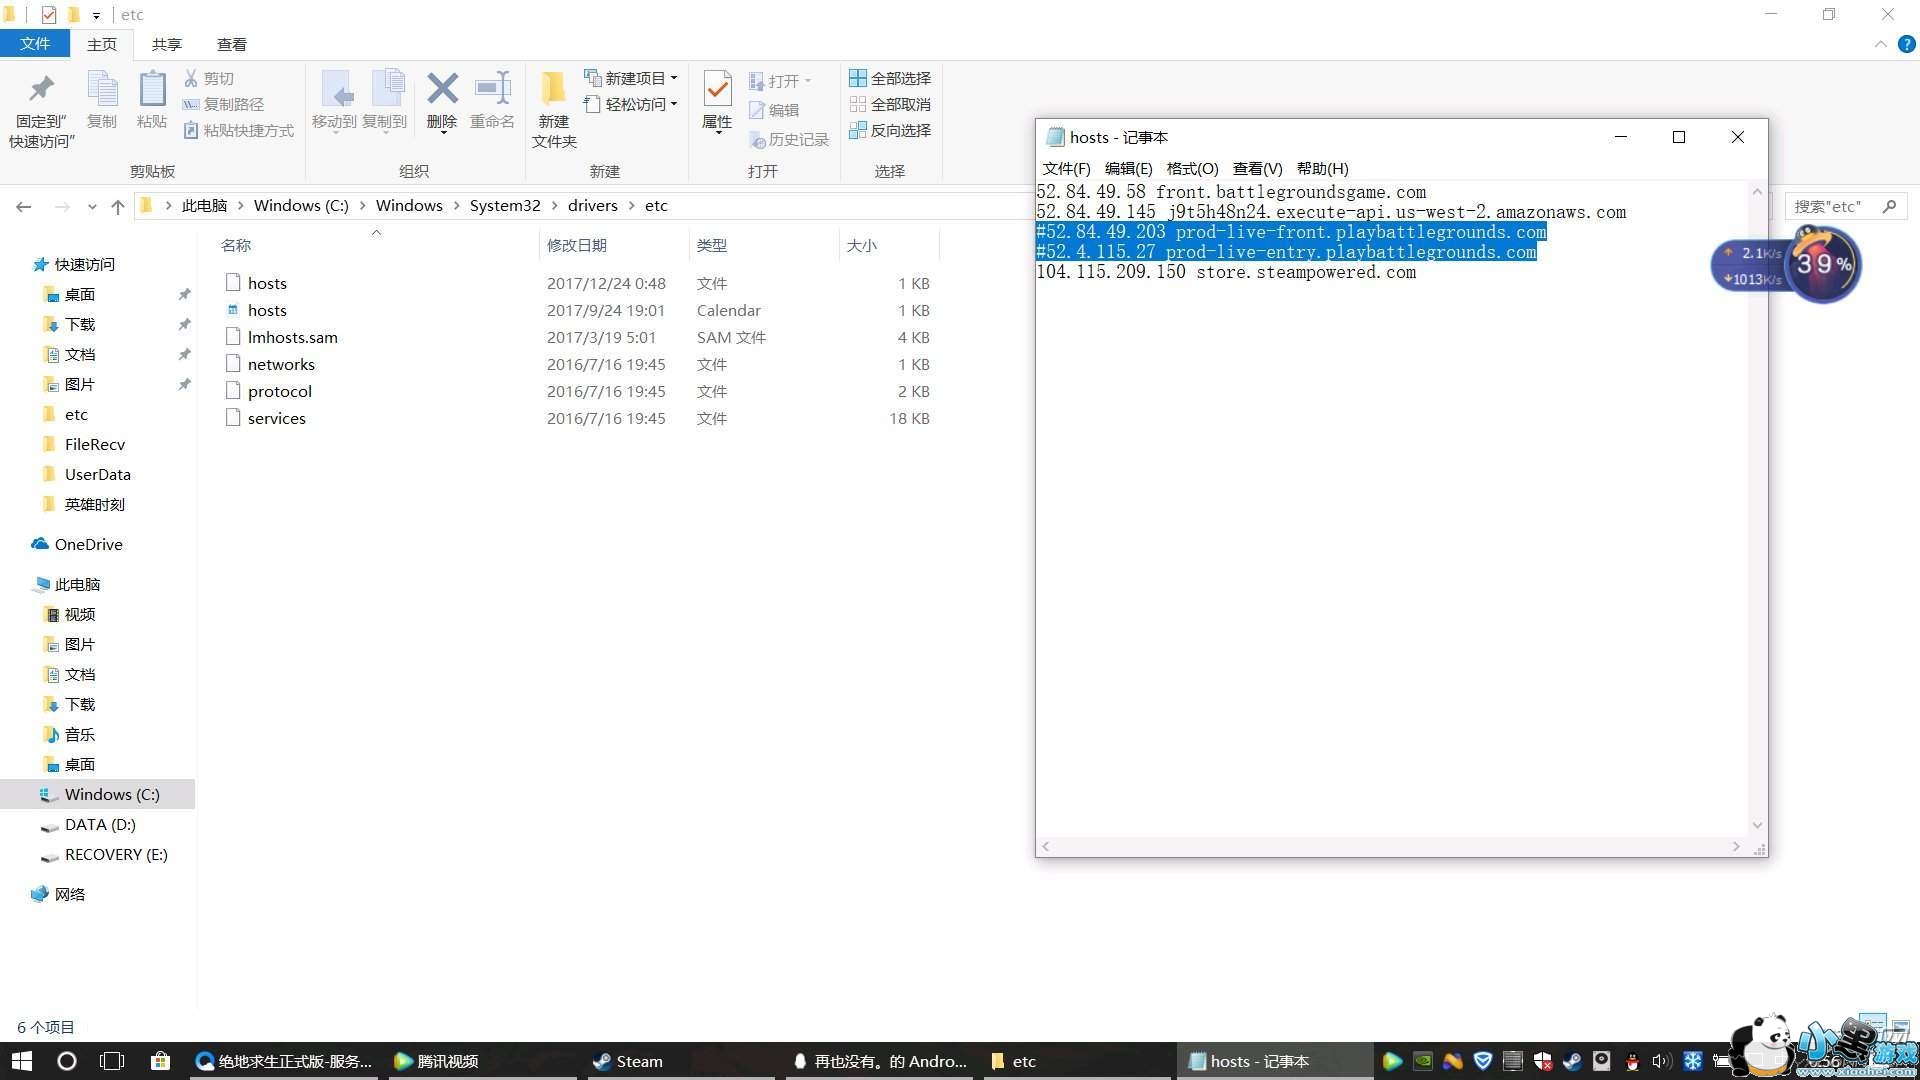
Task: Select the lmhosts.sam file
Action: pyautogui.click(x=577, y=337)
